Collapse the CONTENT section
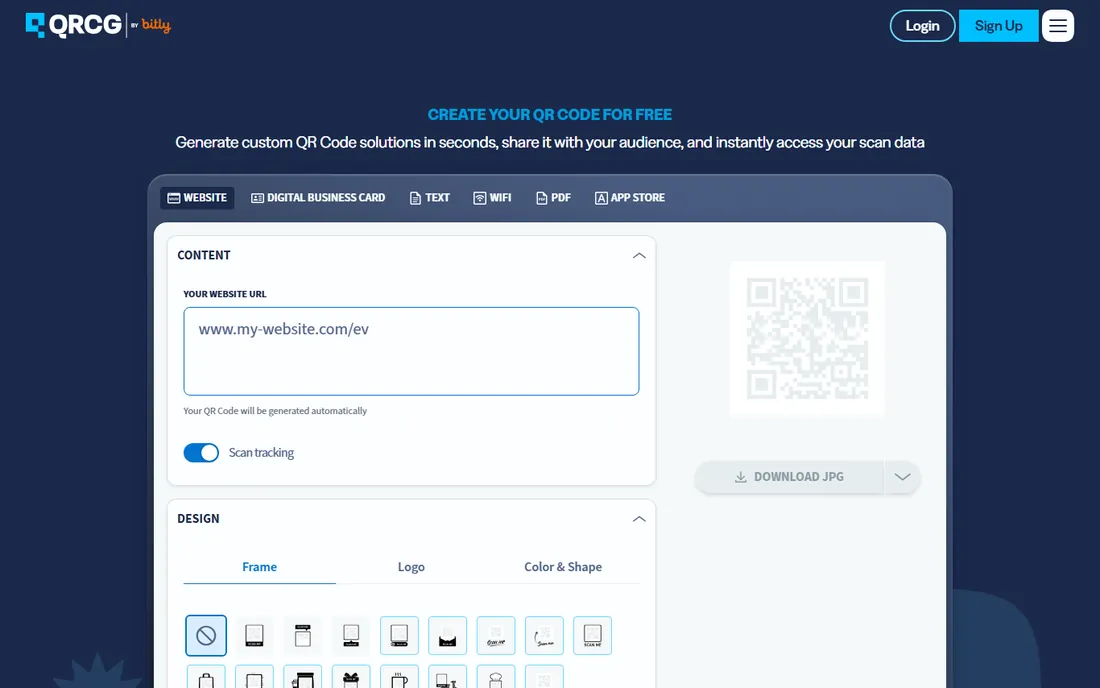1100x688 pixels. click(639, 255)
